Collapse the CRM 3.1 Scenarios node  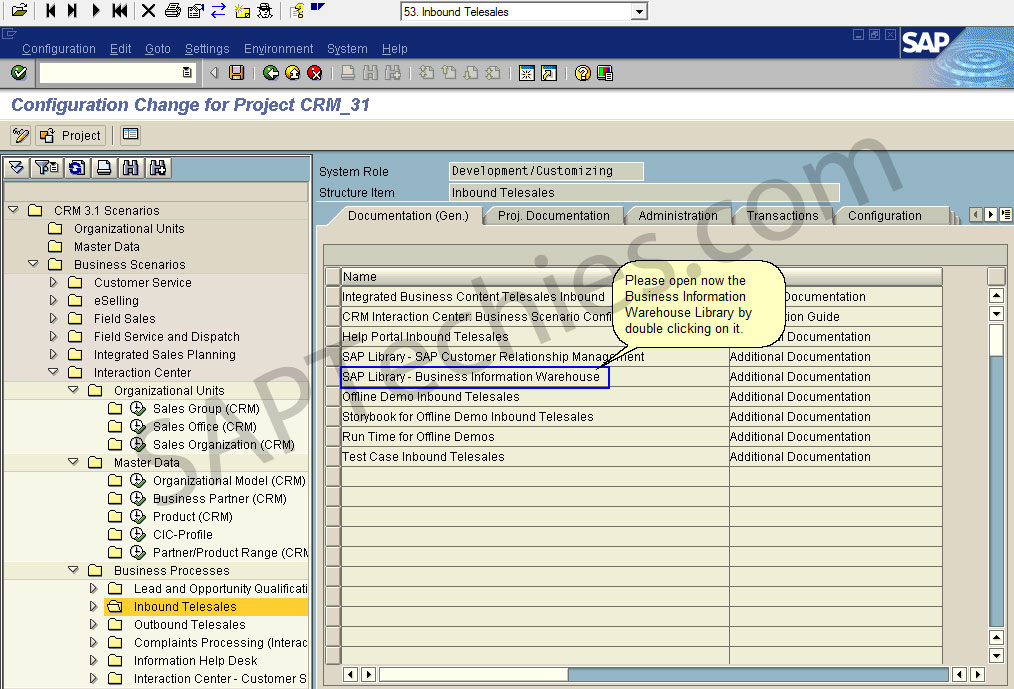point(13,210)
